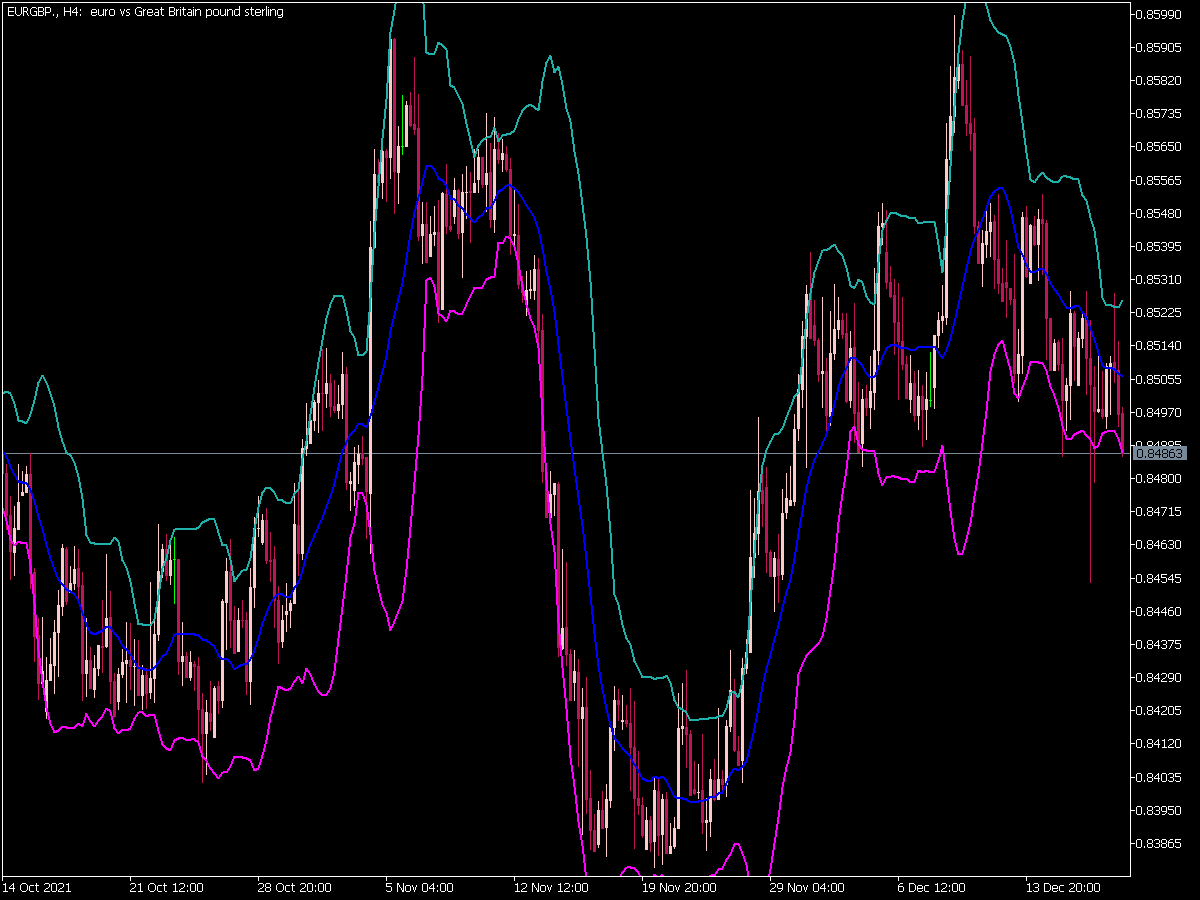Click price level 0.84800 on the scale
Viewport: 1200px width, 900px height.
[x=1160, y=478]
